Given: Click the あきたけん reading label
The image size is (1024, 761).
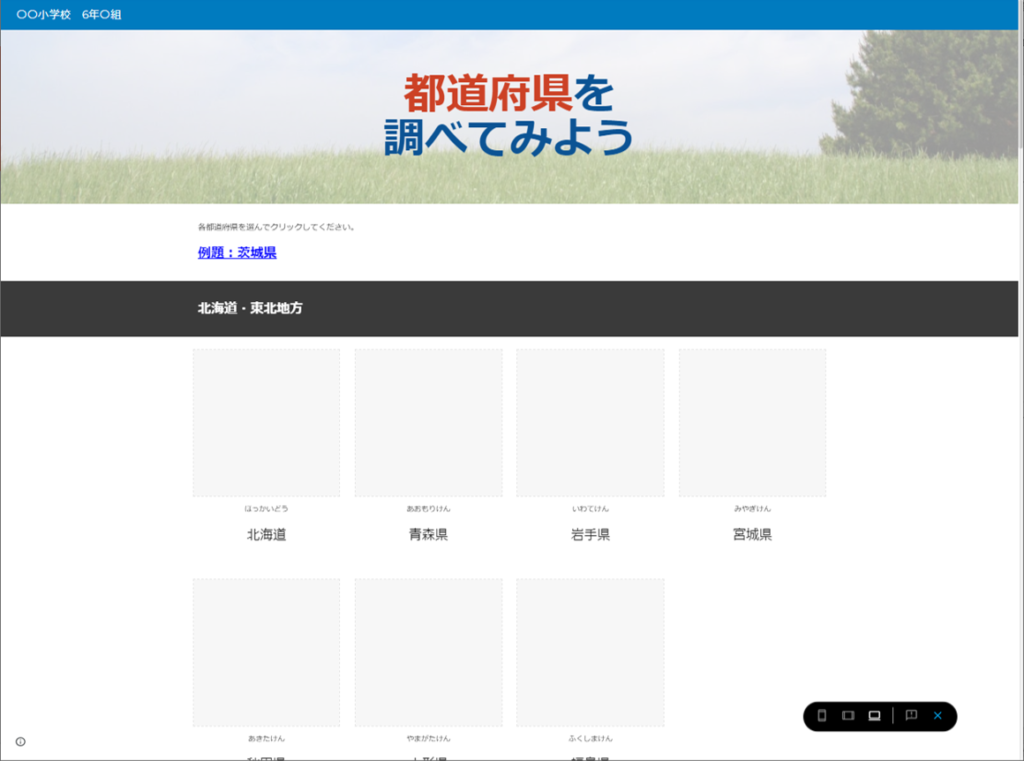Looking at the screenshot, I should click(x=266, y=738).
